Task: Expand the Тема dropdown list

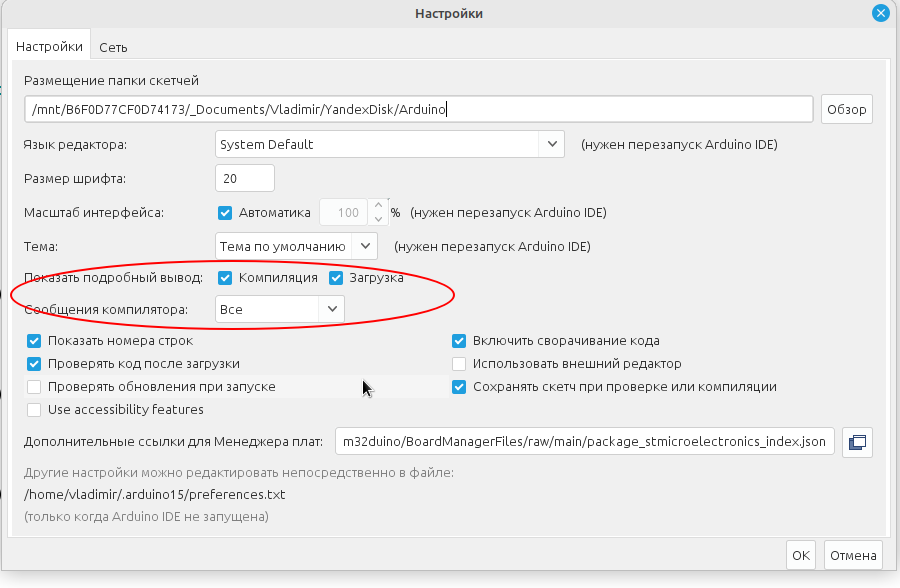Action: [296, 246]
